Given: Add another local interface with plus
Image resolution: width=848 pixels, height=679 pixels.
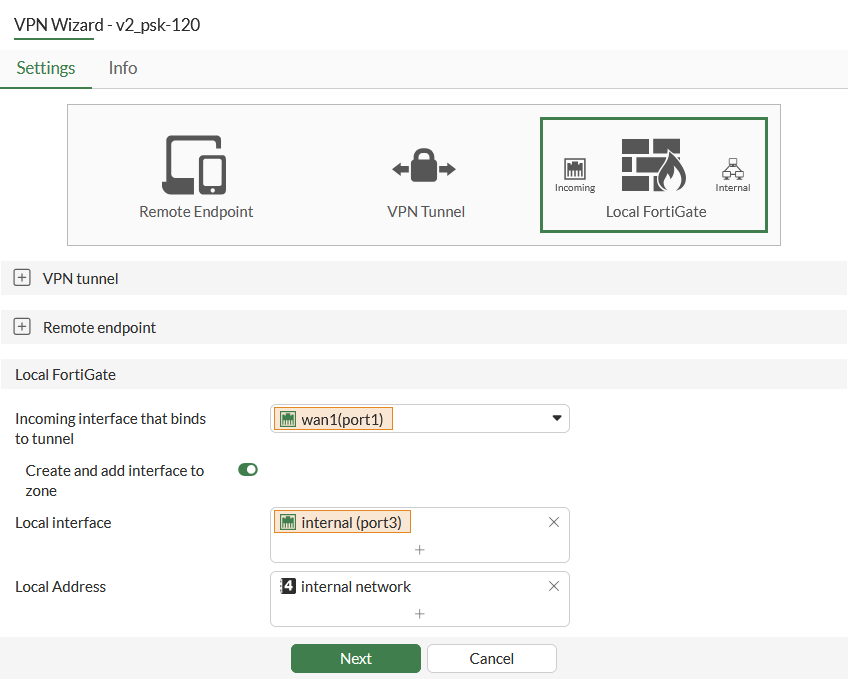Looking at the screenshot, I should (x=420, y=550).
